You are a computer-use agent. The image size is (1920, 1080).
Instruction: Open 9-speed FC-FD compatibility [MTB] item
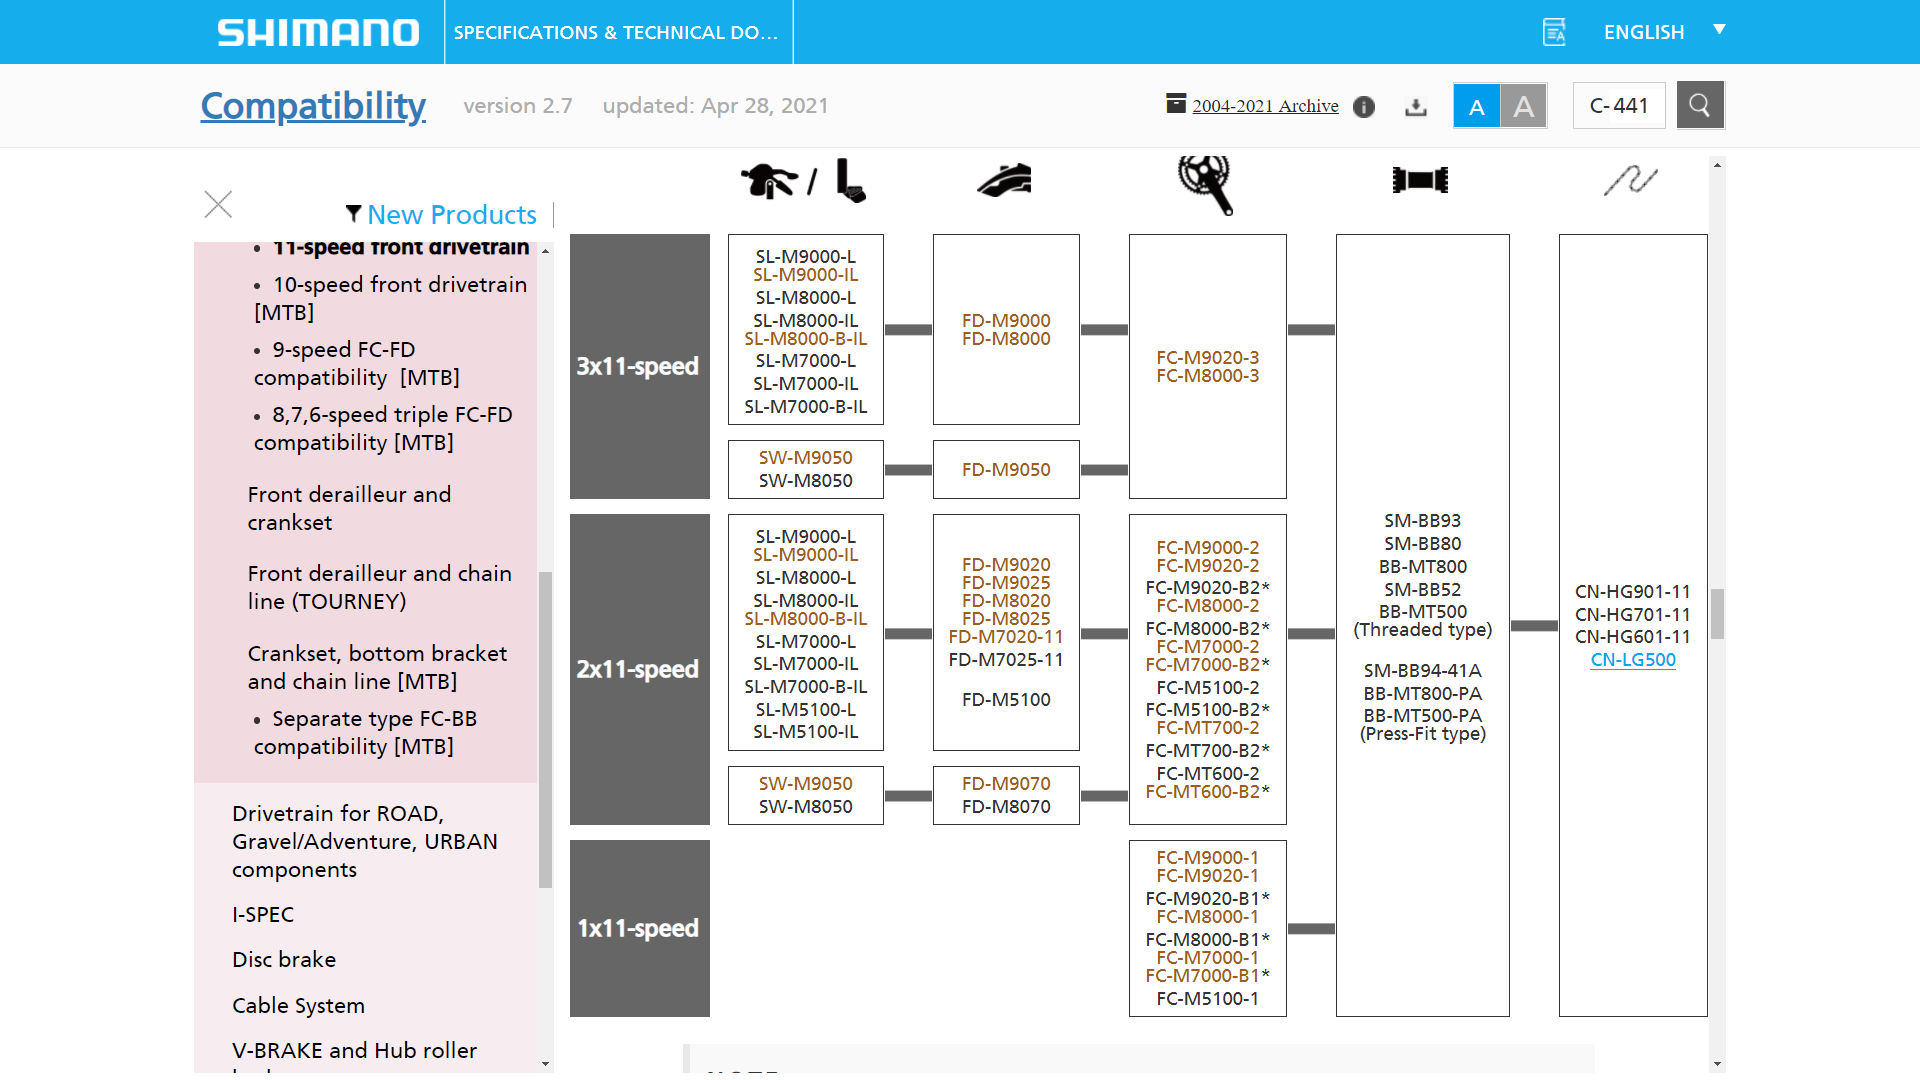(x=357, y=364)
